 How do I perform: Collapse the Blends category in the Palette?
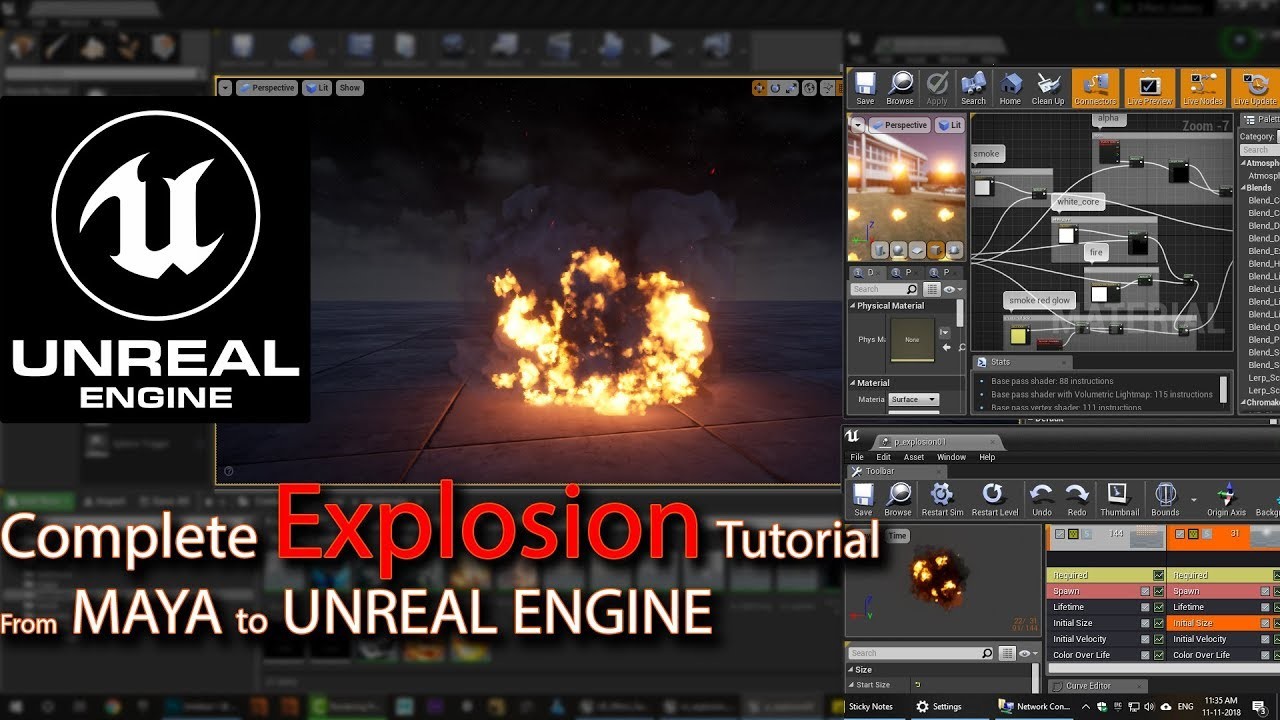pos(1242,187)
